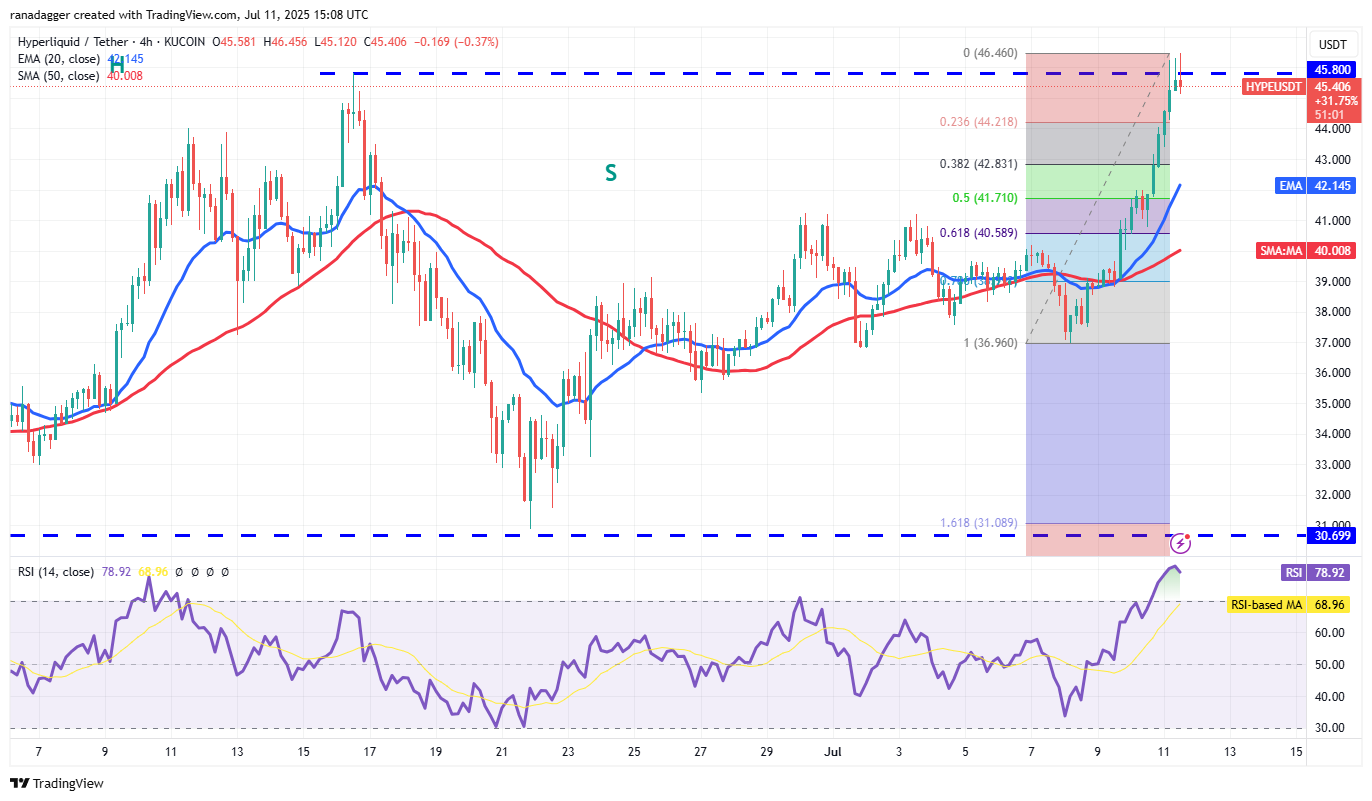Viewport: 1372px width, 801px height.
Task: Click the red SMA:MA 40.008 axis label
Action: (x=1332, y=251)
